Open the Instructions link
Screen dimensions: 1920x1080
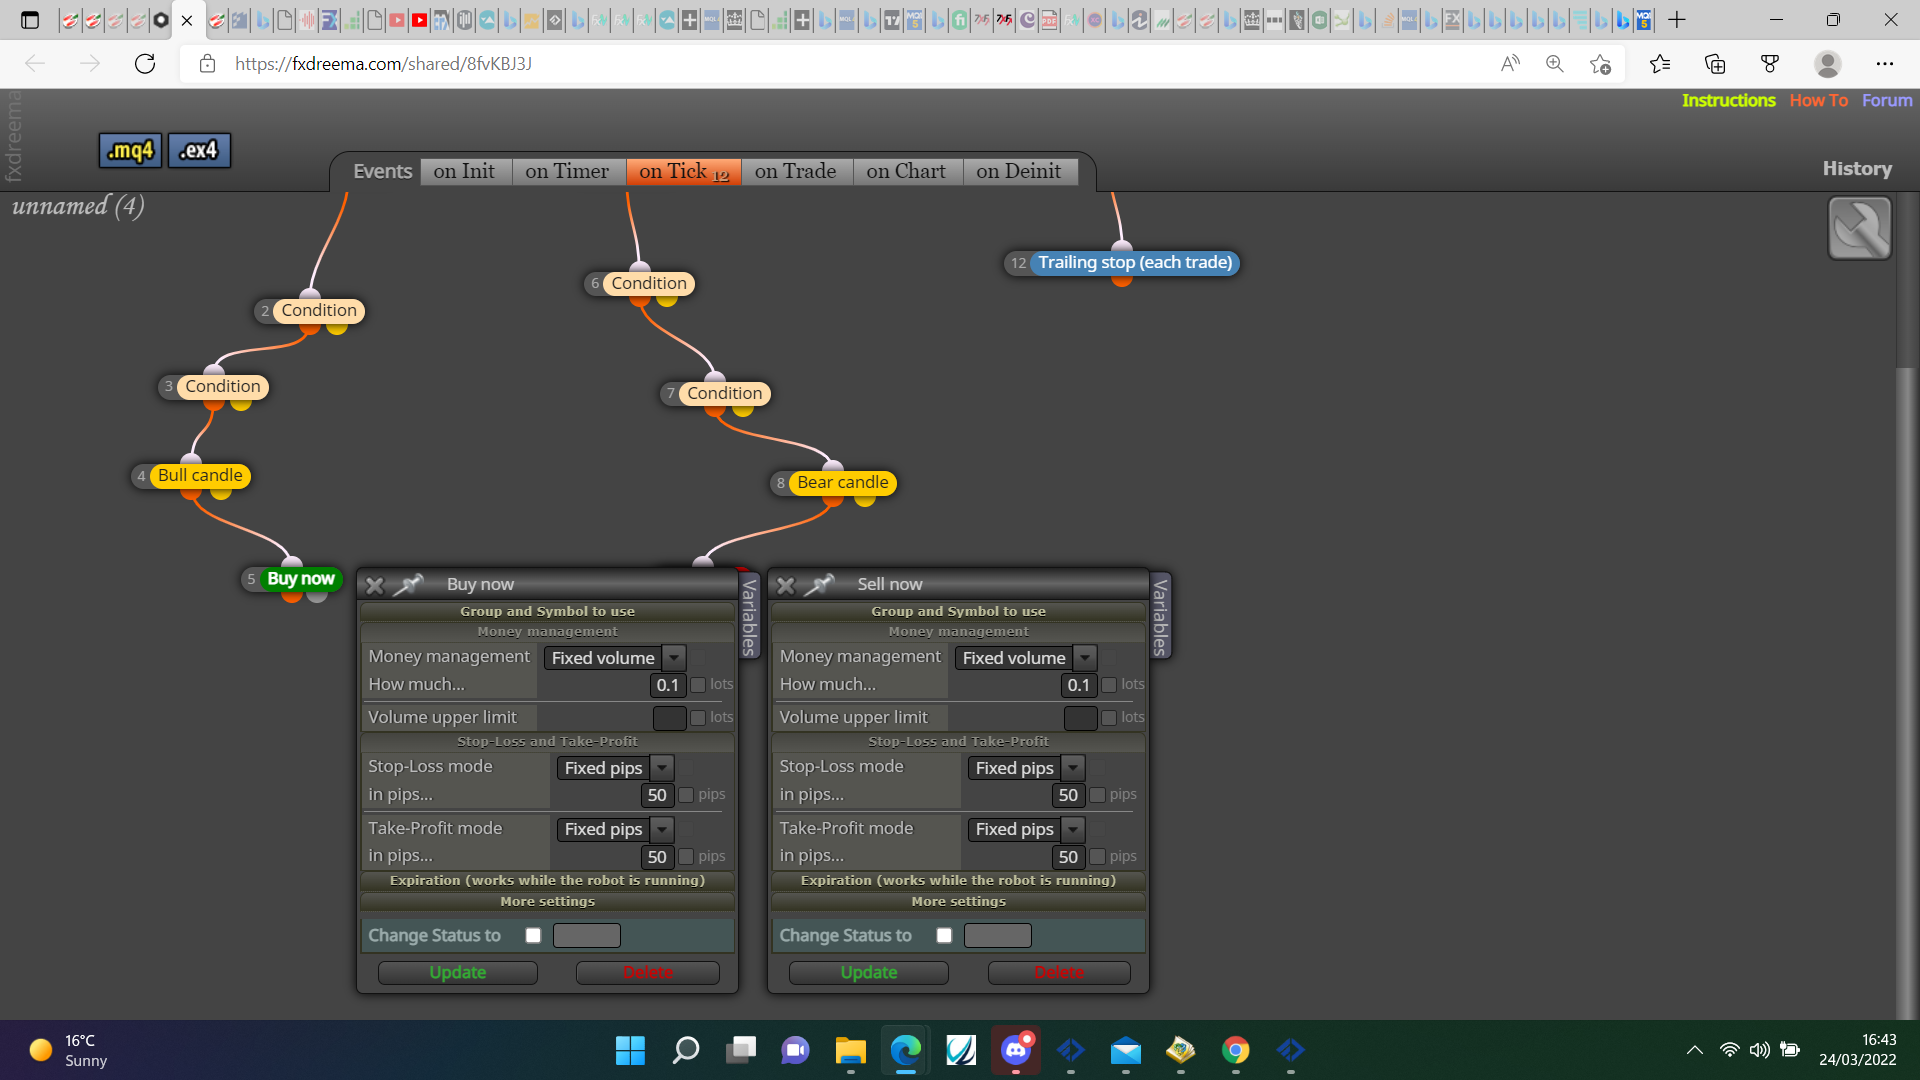1728,101
